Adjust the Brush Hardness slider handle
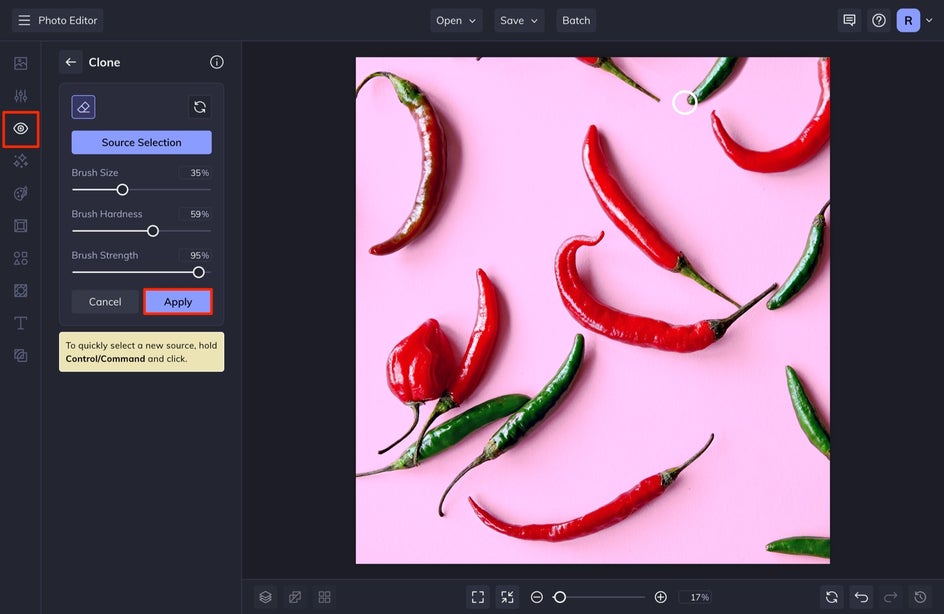944x614 pixels. (x=153, y=231)
